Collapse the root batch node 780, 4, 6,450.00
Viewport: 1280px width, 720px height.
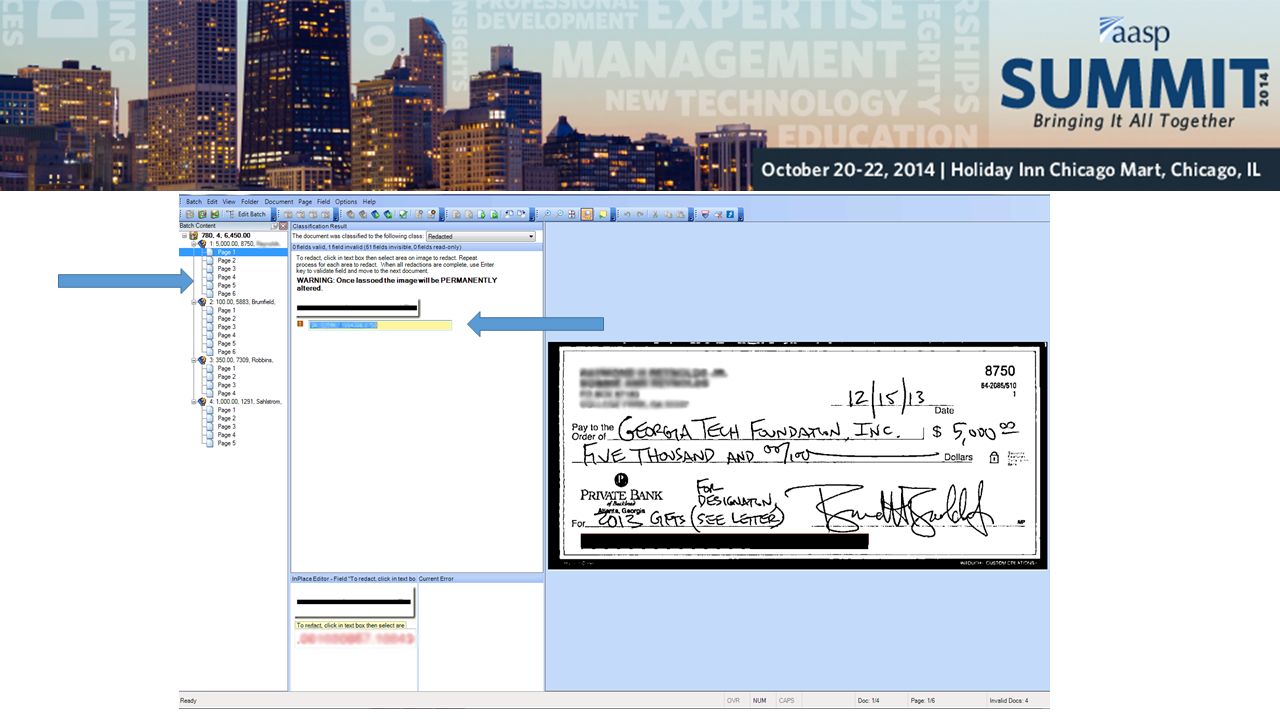click(x=184, y=235)
